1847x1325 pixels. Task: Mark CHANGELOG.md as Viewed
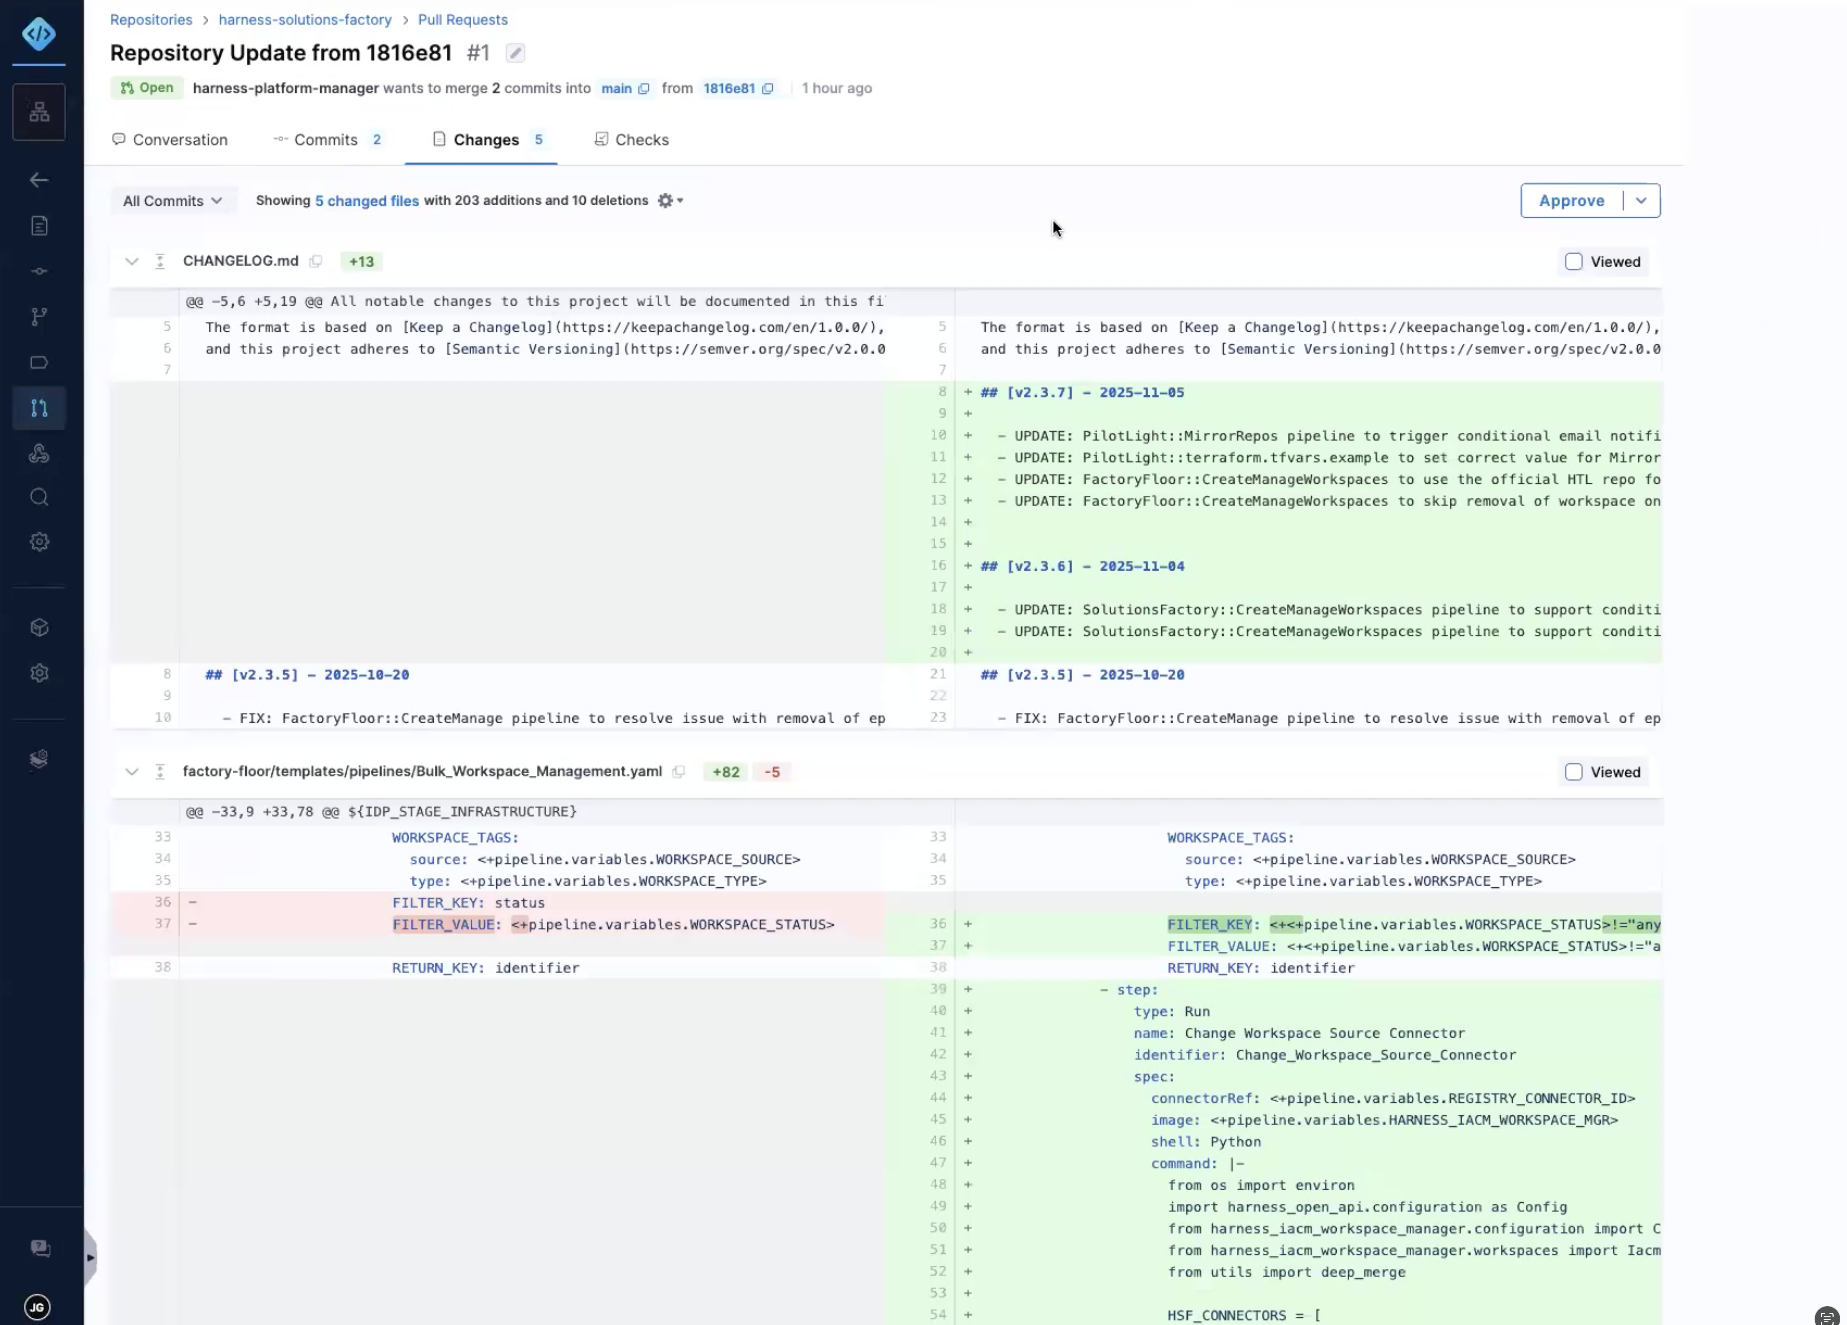tap(1573, 262)
